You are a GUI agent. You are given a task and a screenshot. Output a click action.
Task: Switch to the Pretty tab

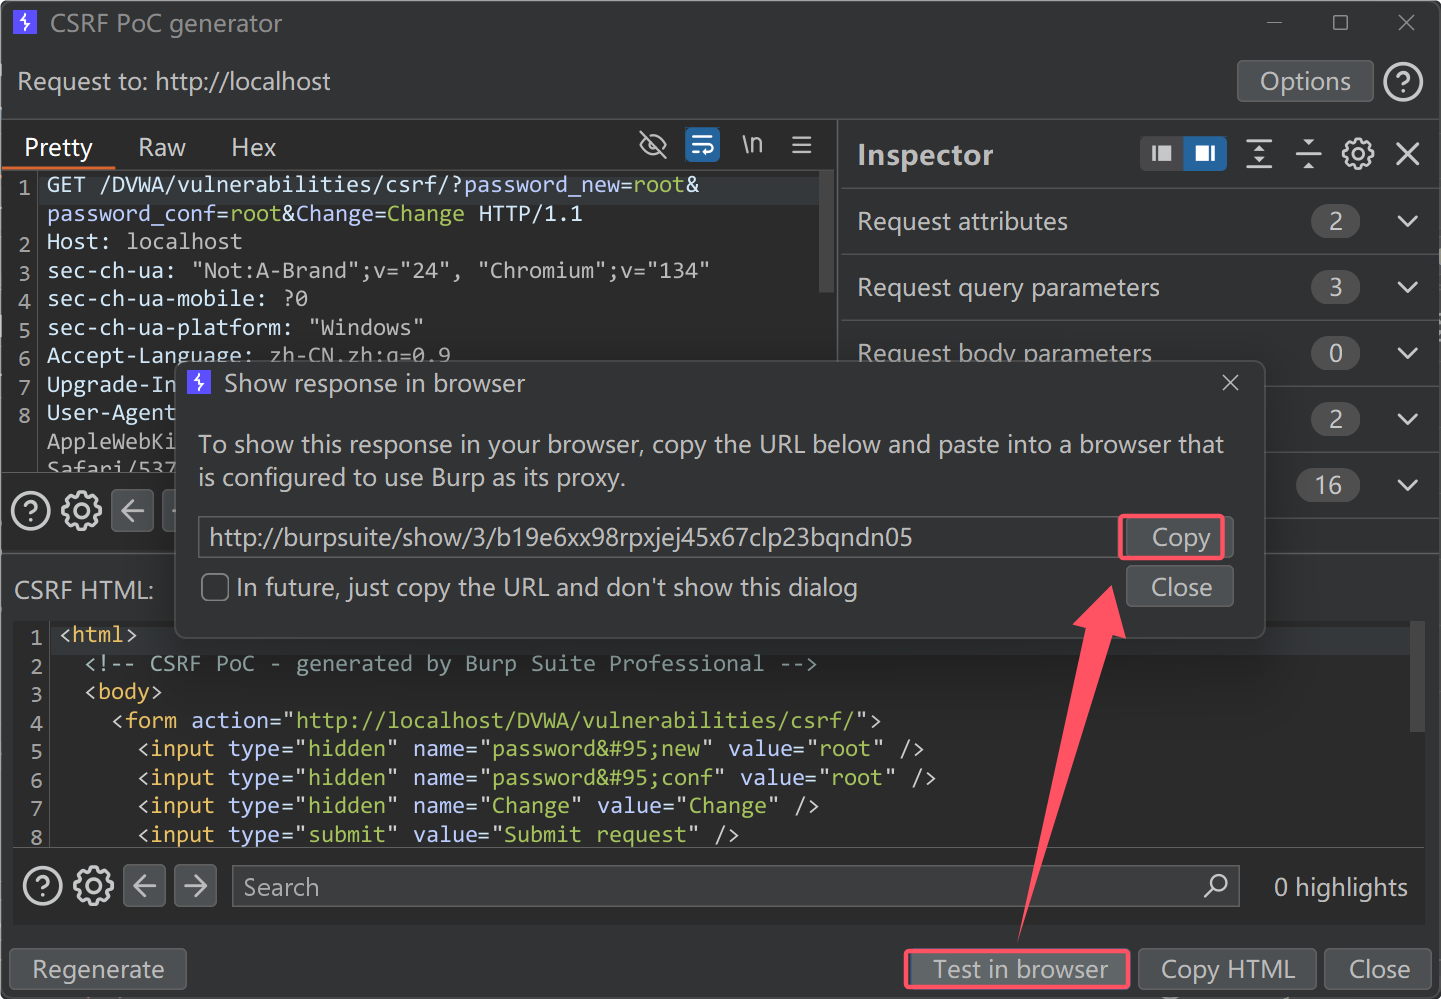point(58,148)
